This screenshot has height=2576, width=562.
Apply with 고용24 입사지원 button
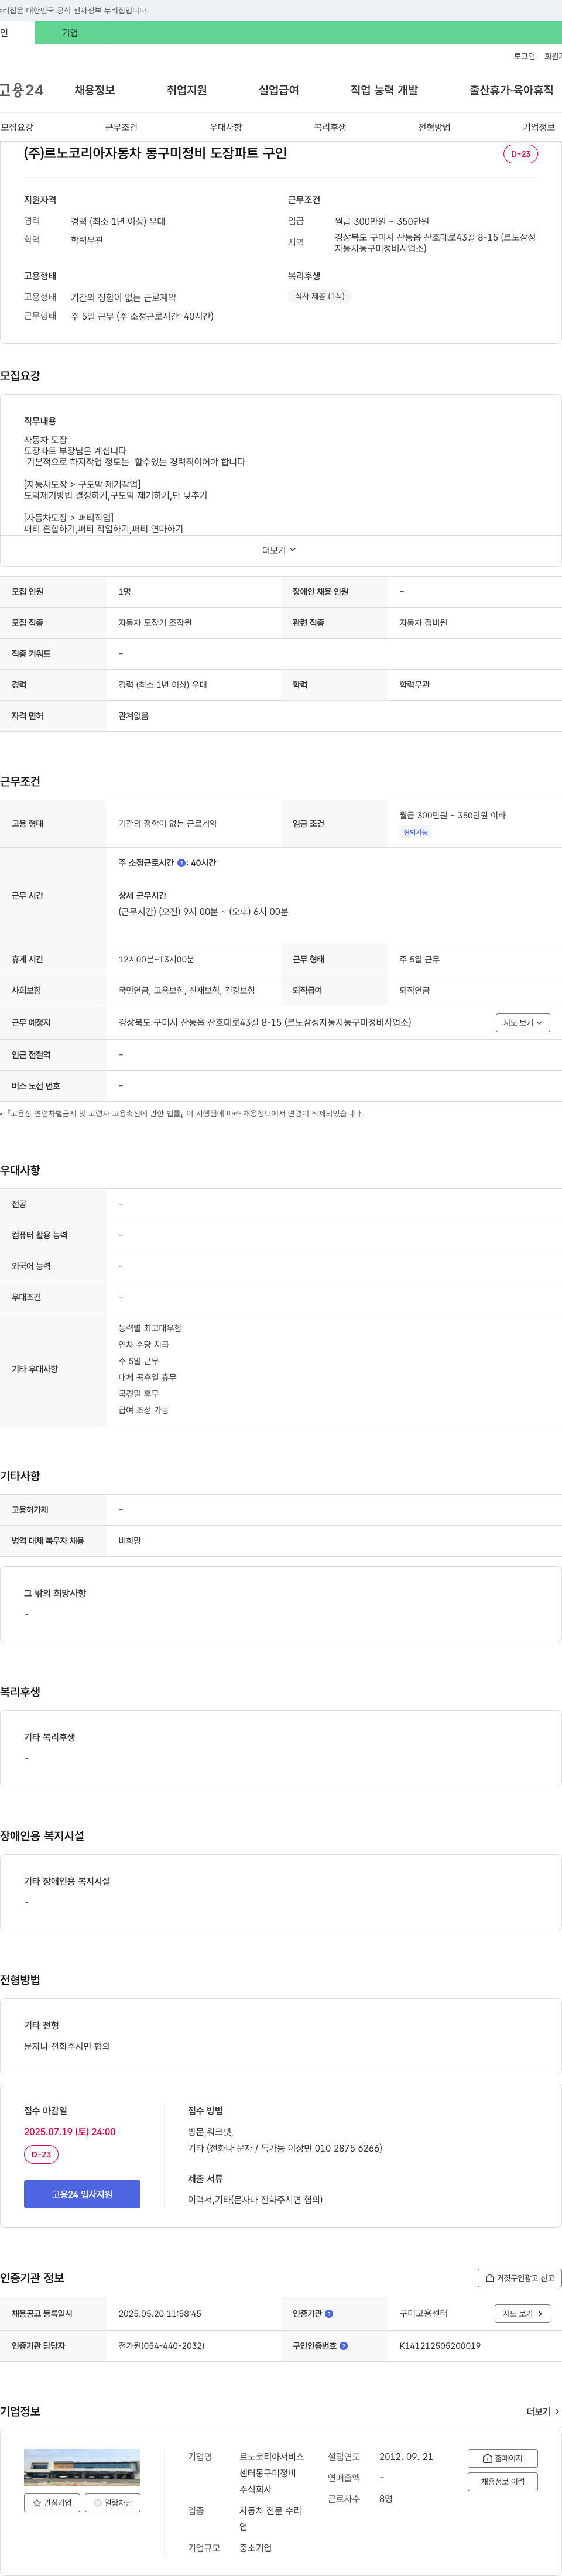(x=82, y=2194)
